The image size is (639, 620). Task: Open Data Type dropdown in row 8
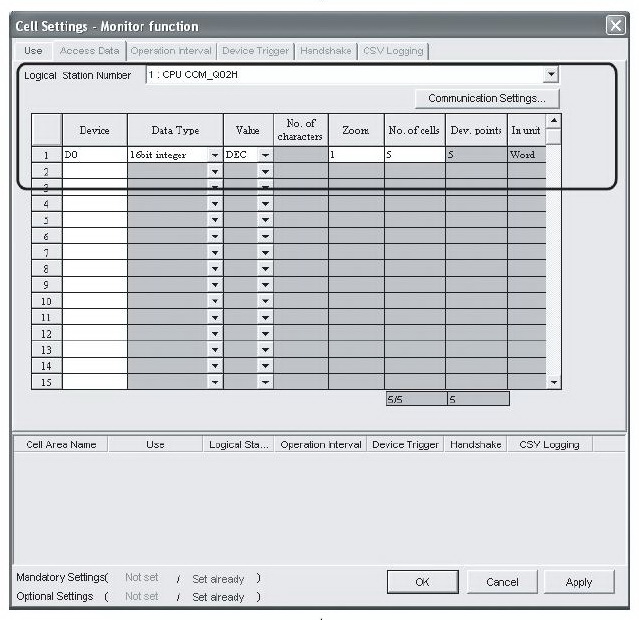point(214,268)
